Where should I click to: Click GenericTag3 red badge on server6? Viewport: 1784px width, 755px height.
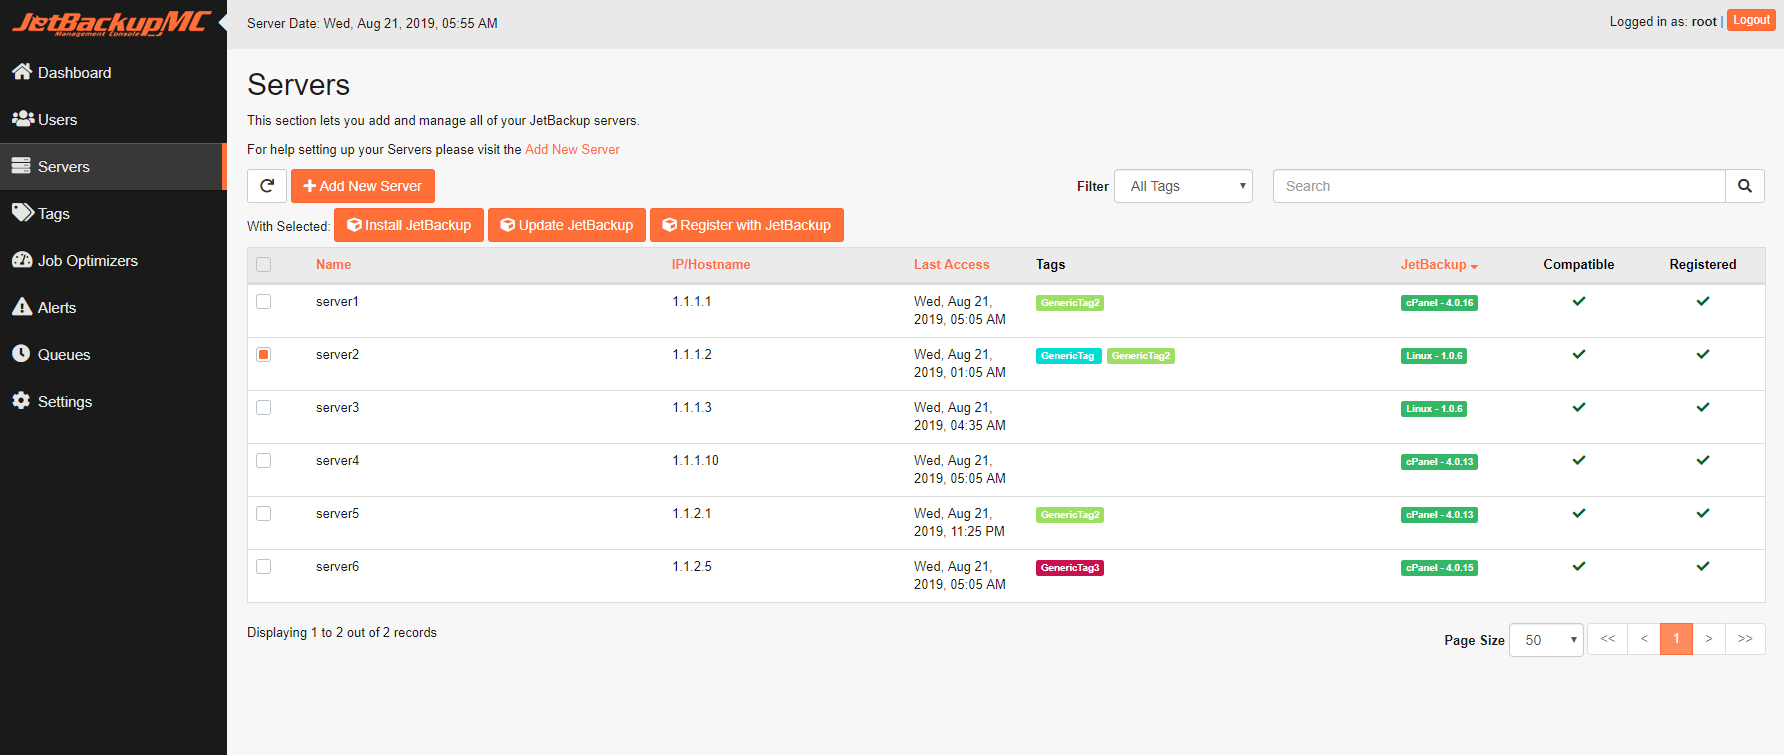click(1070, 568)
